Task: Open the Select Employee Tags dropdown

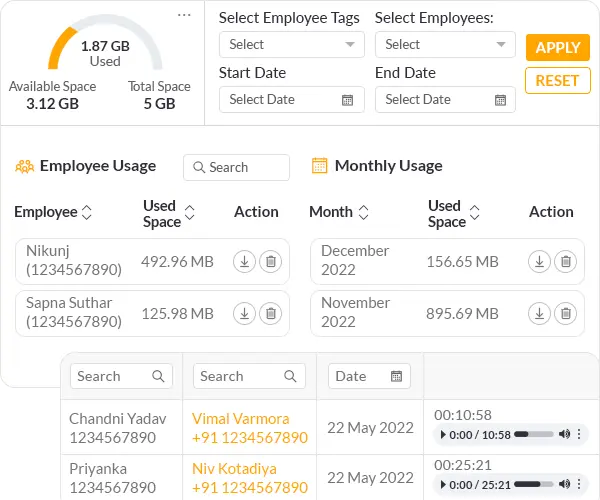Action: pyautogui.click(x=292, y=45)
